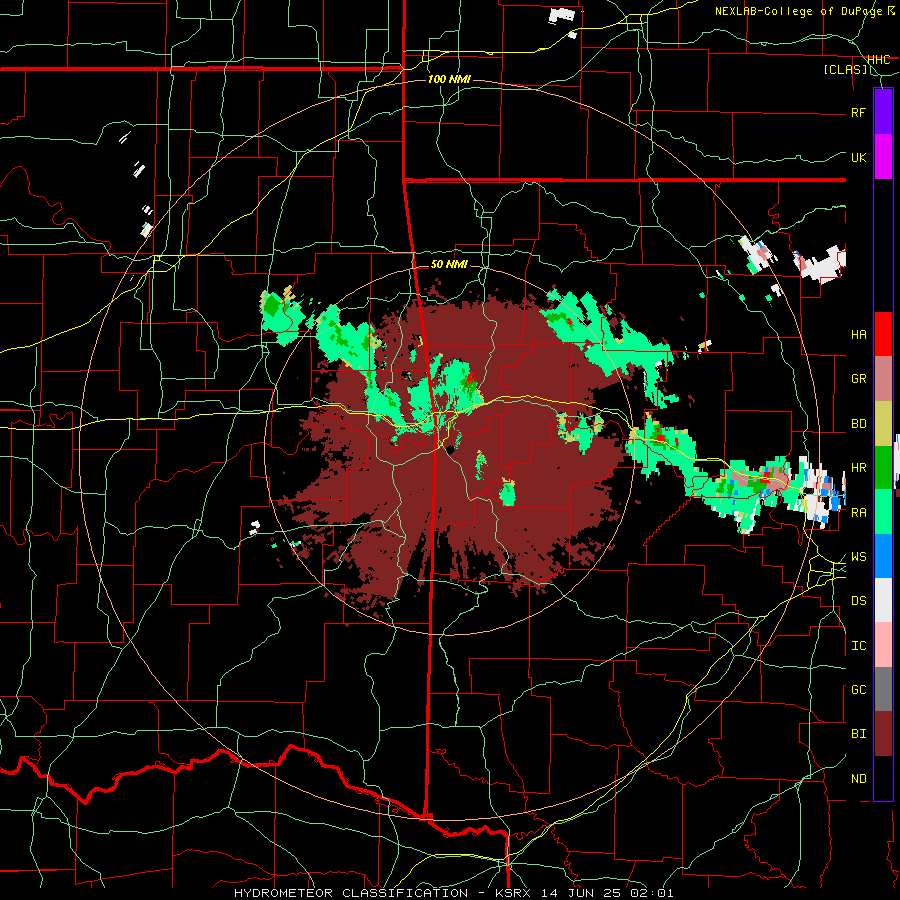Click the [CLAS] units label
900x900 pixels.
[x=845, y=69]
